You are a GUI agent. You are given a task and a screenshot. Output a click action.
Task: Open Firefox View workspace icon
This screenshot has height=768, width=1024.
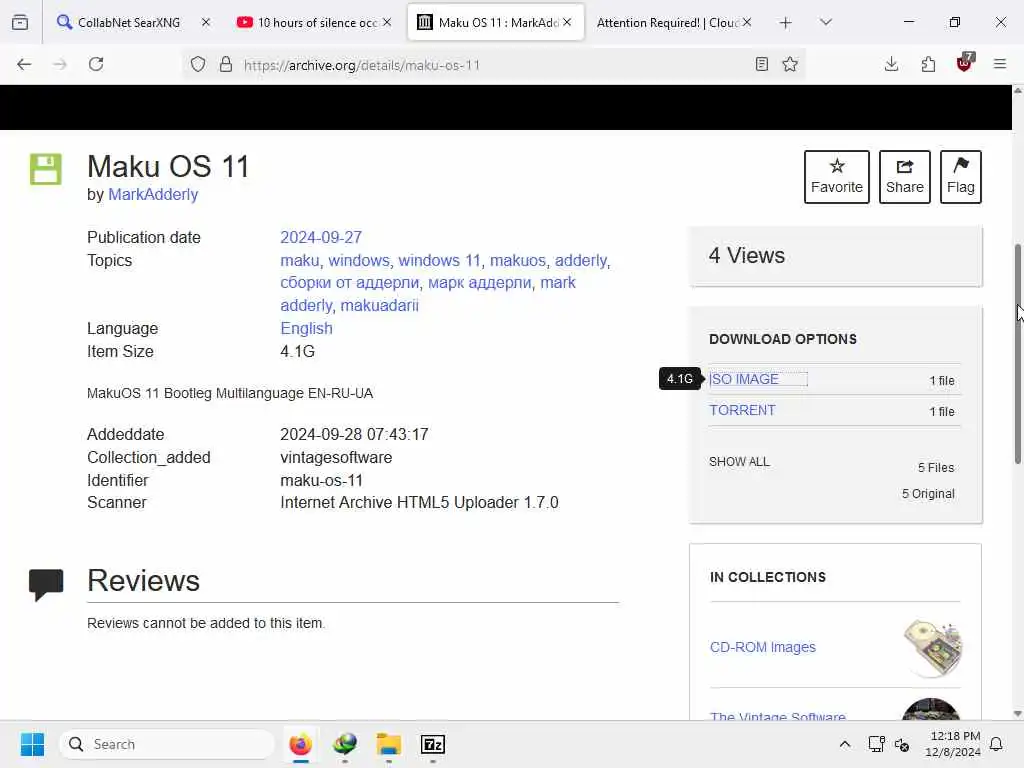click(20, 22)
